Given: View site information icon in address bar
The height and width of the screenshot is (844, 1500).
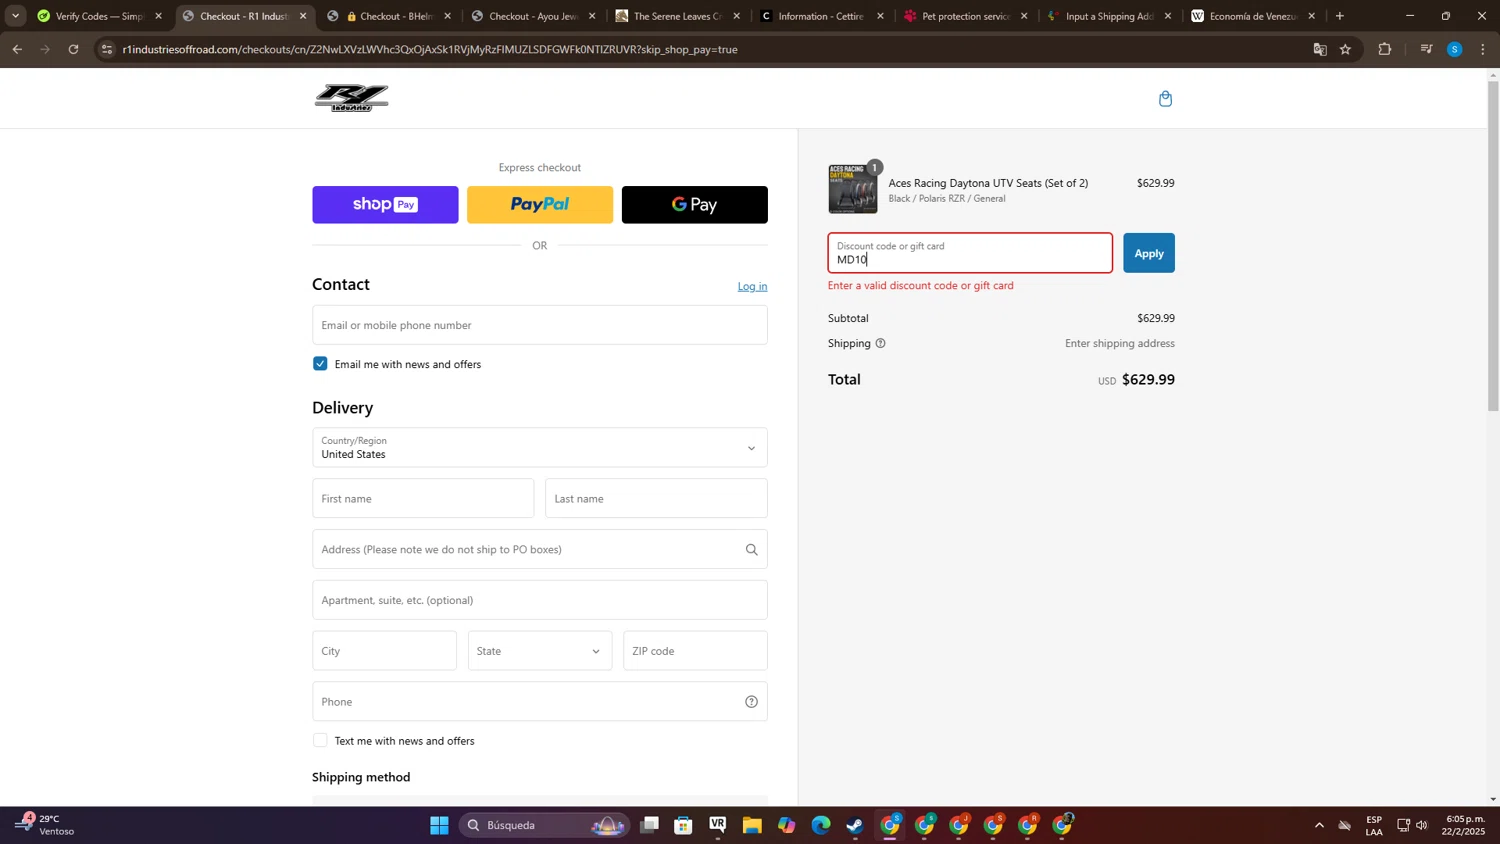Looking at the screenshot, I should point(107,49).
